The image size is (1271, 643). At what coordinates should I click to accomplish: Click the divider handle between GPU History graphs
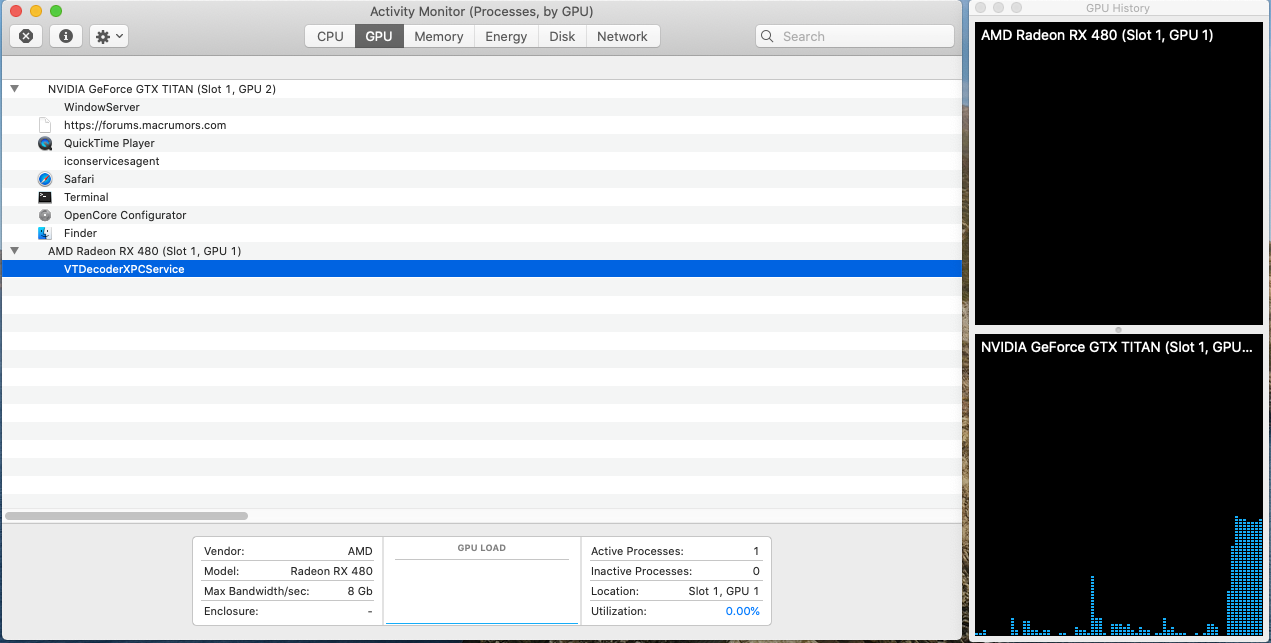coord(1119,330)
